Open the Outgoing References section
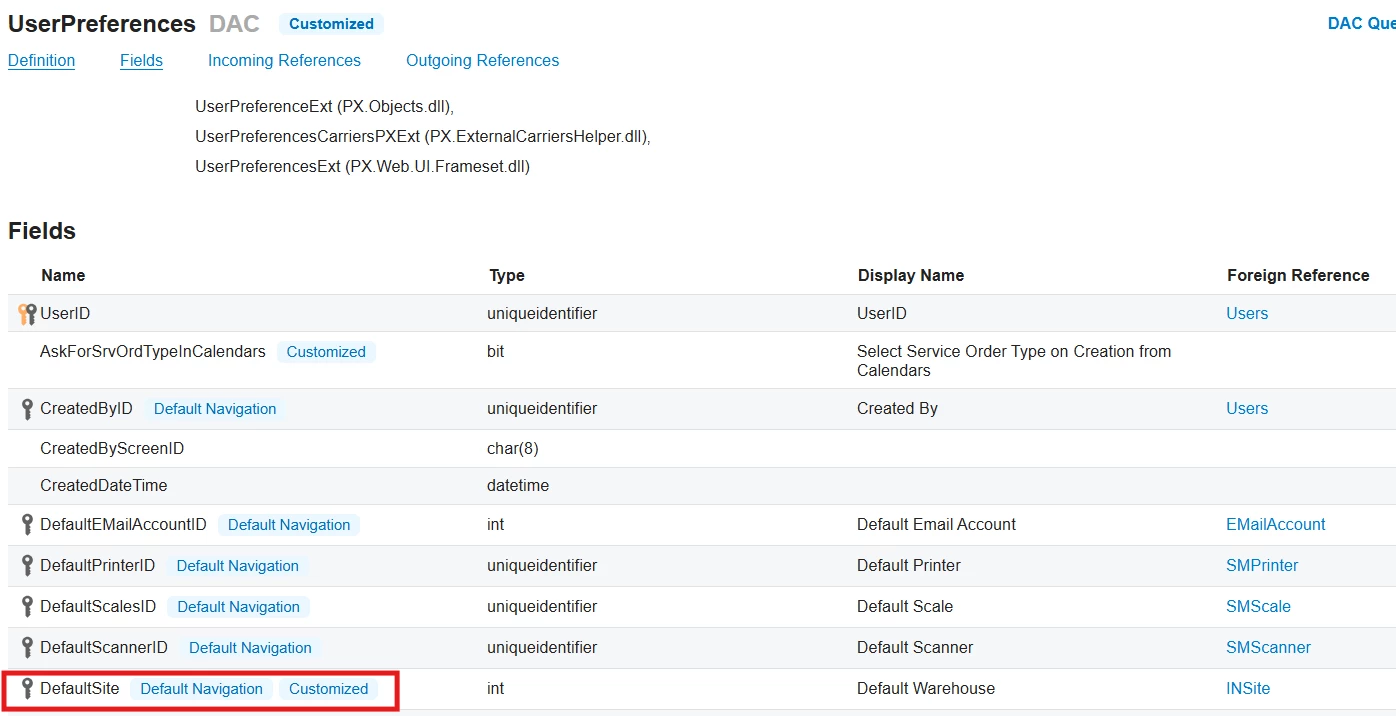This screenshot has height=716, width=1396. 482,60
